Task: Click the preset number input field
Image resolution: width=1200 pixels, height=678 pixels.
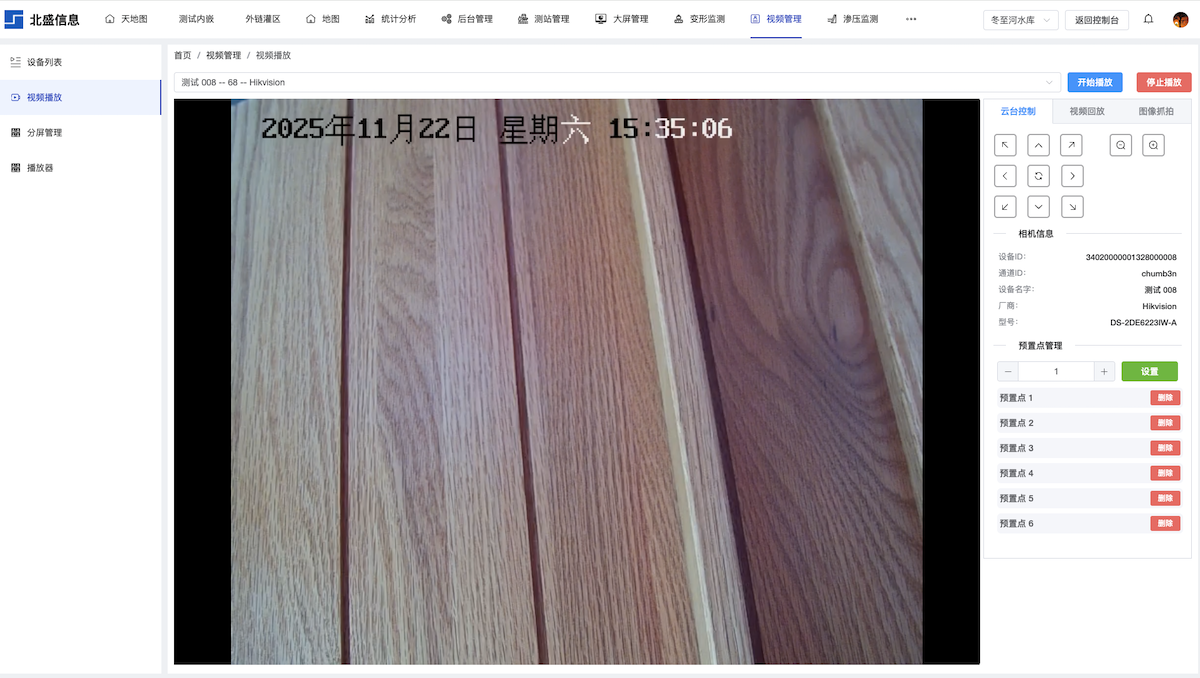Action: click(1056, 371)
